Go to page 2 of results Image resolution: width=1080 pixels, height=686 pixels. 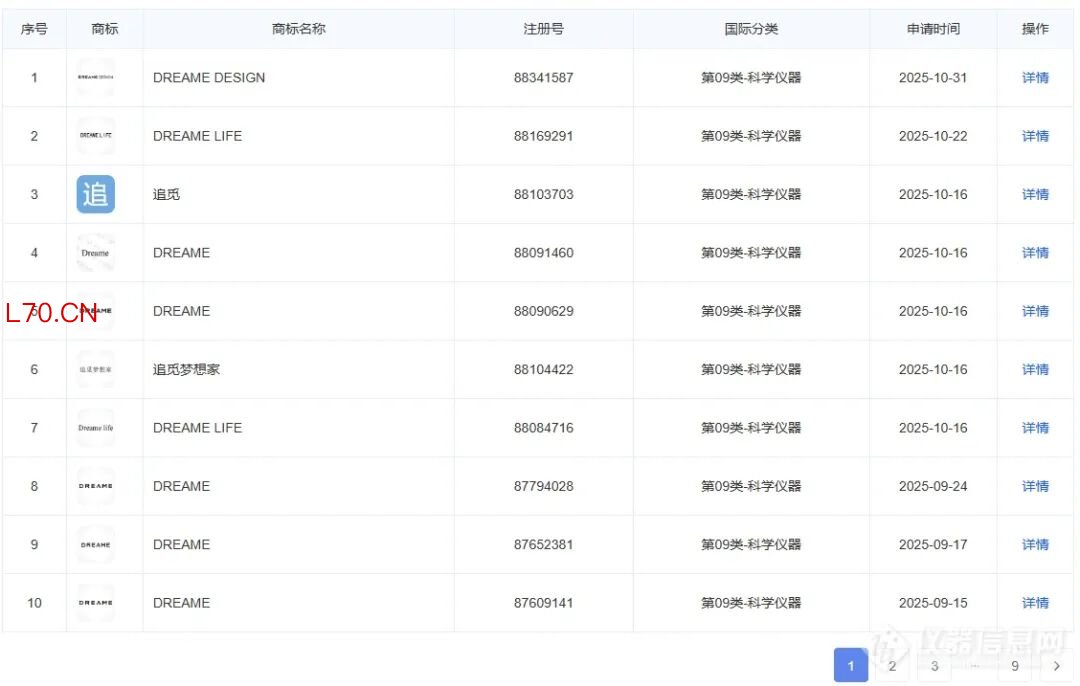click(x=892, y=666)
